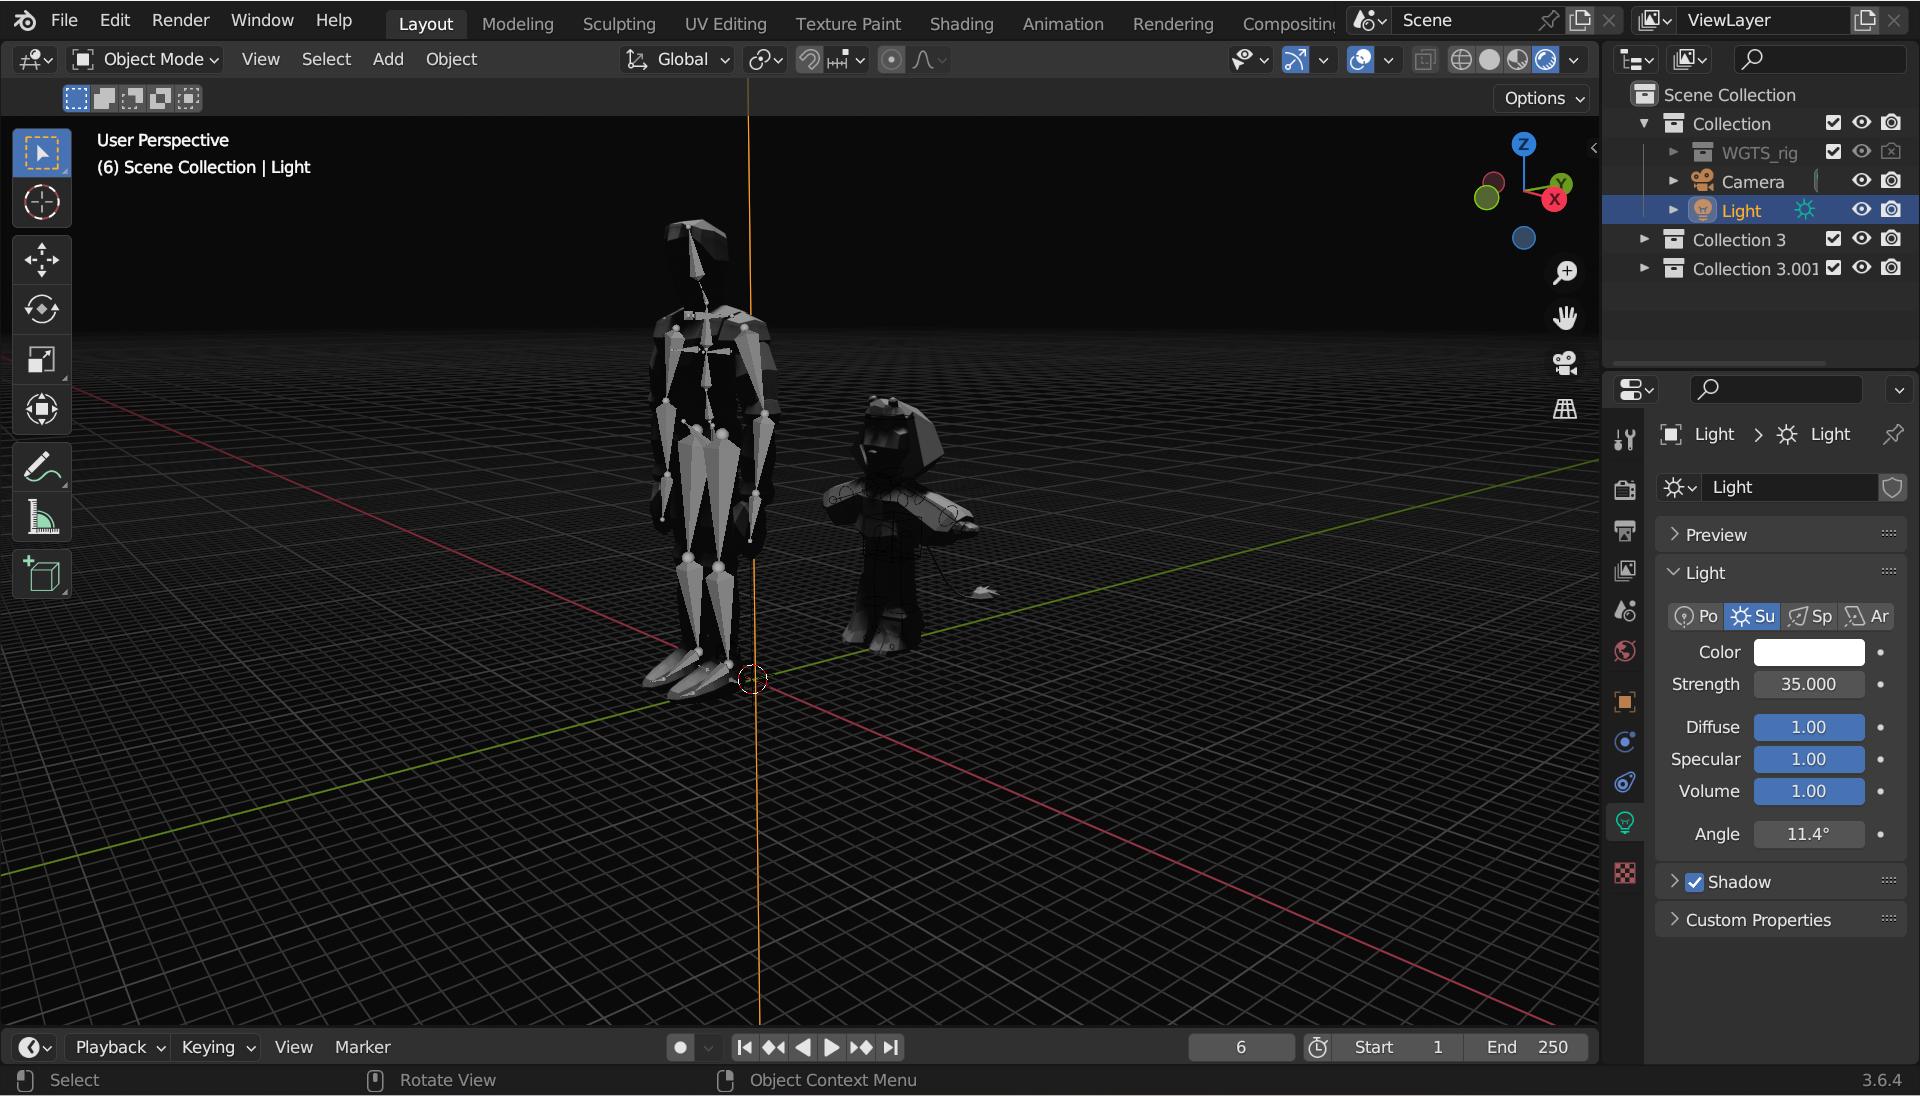Toggle the camera view icon
1920x1096 pixels.
[1565, 363]
